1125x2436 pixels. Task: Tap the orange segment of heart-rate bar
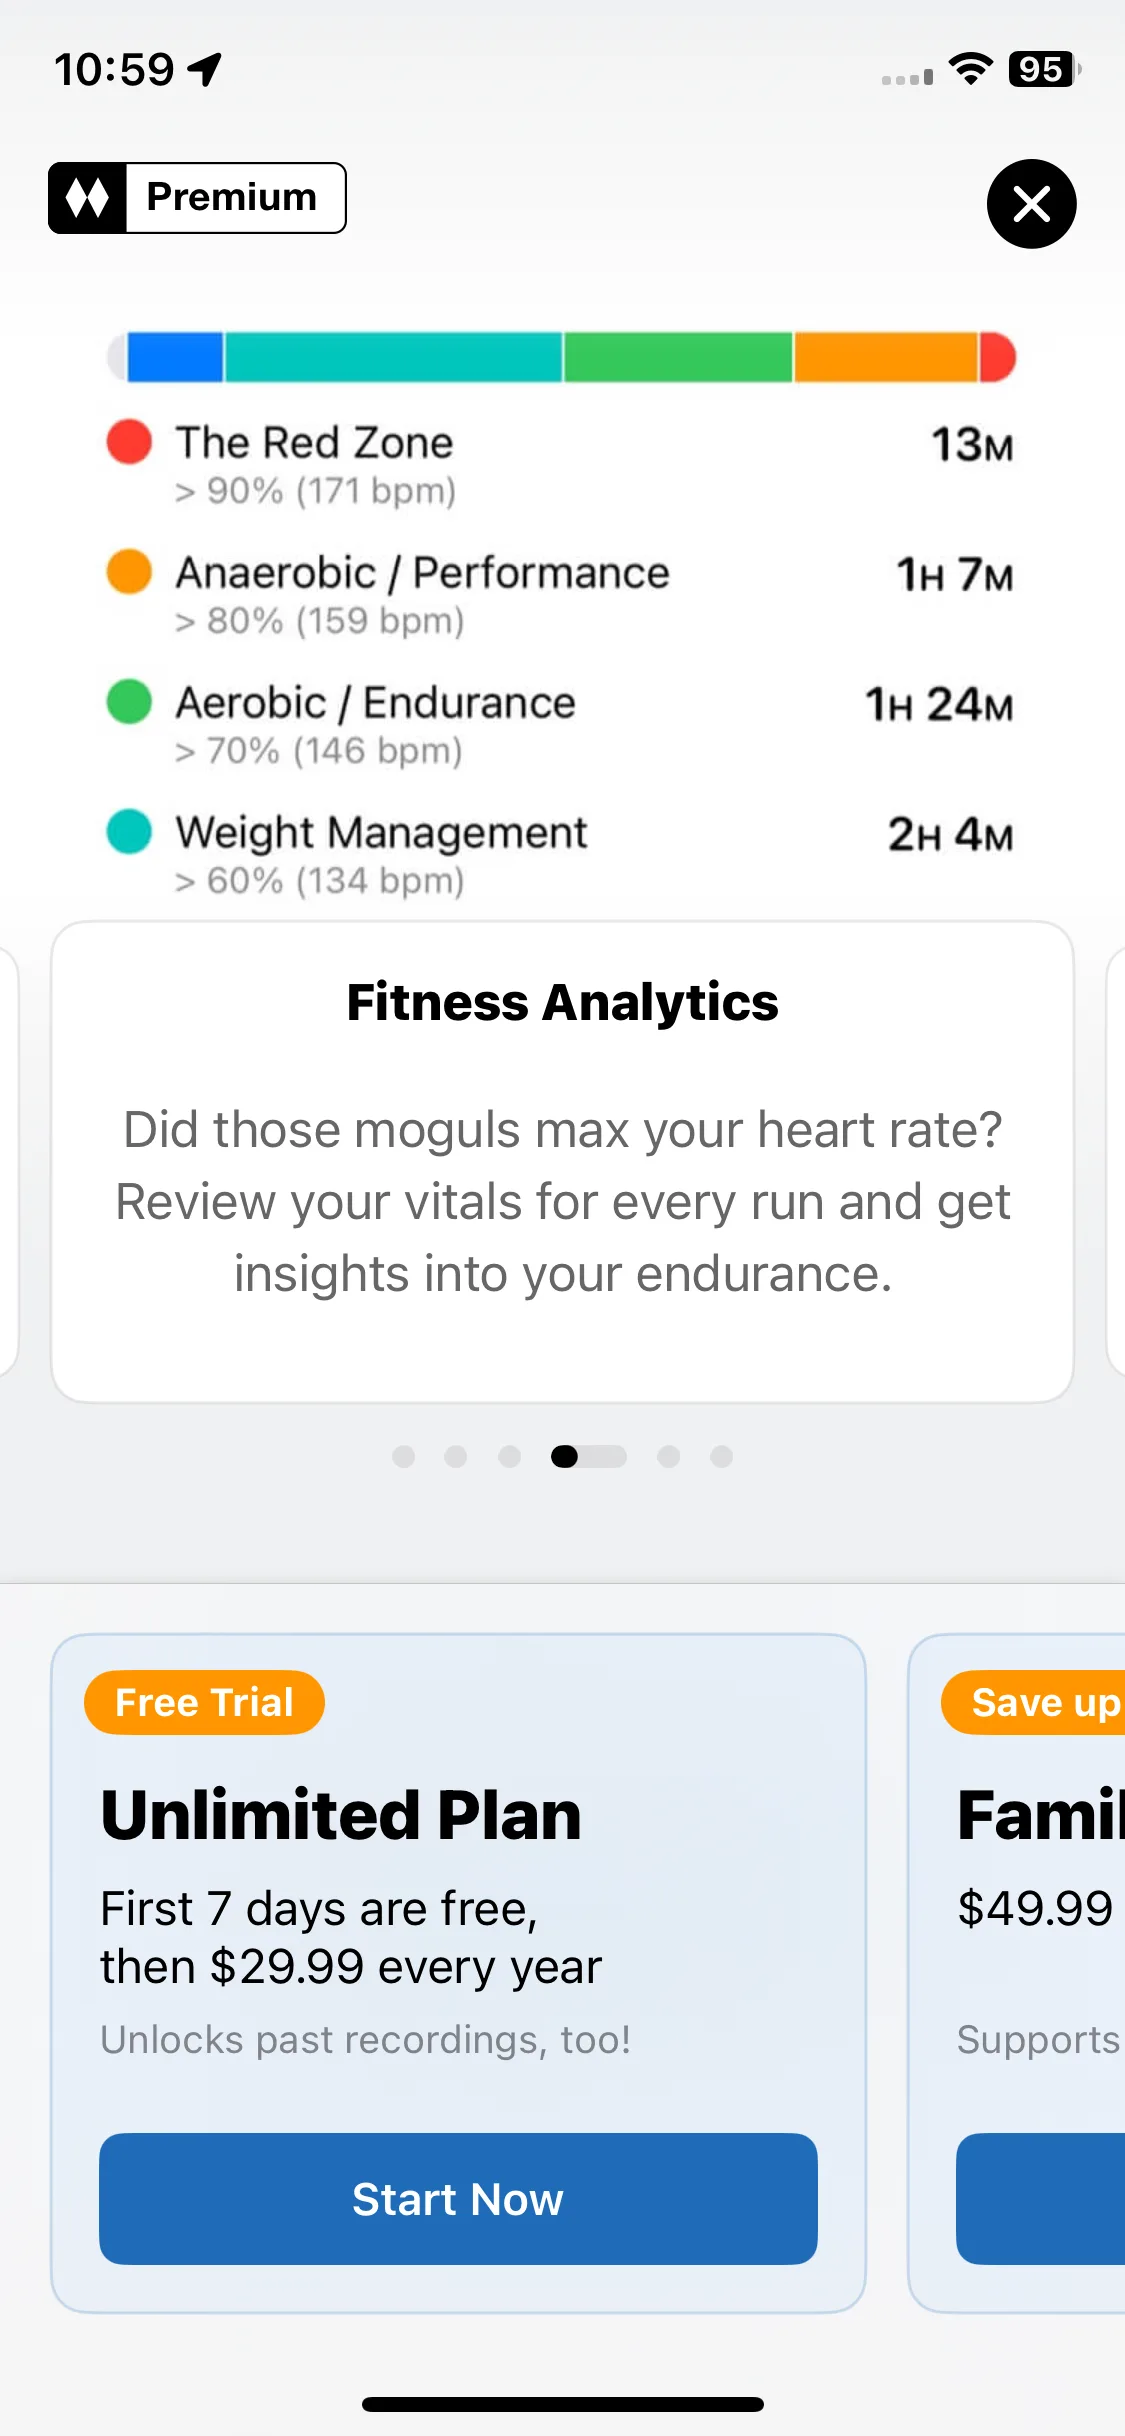[885, 358]
